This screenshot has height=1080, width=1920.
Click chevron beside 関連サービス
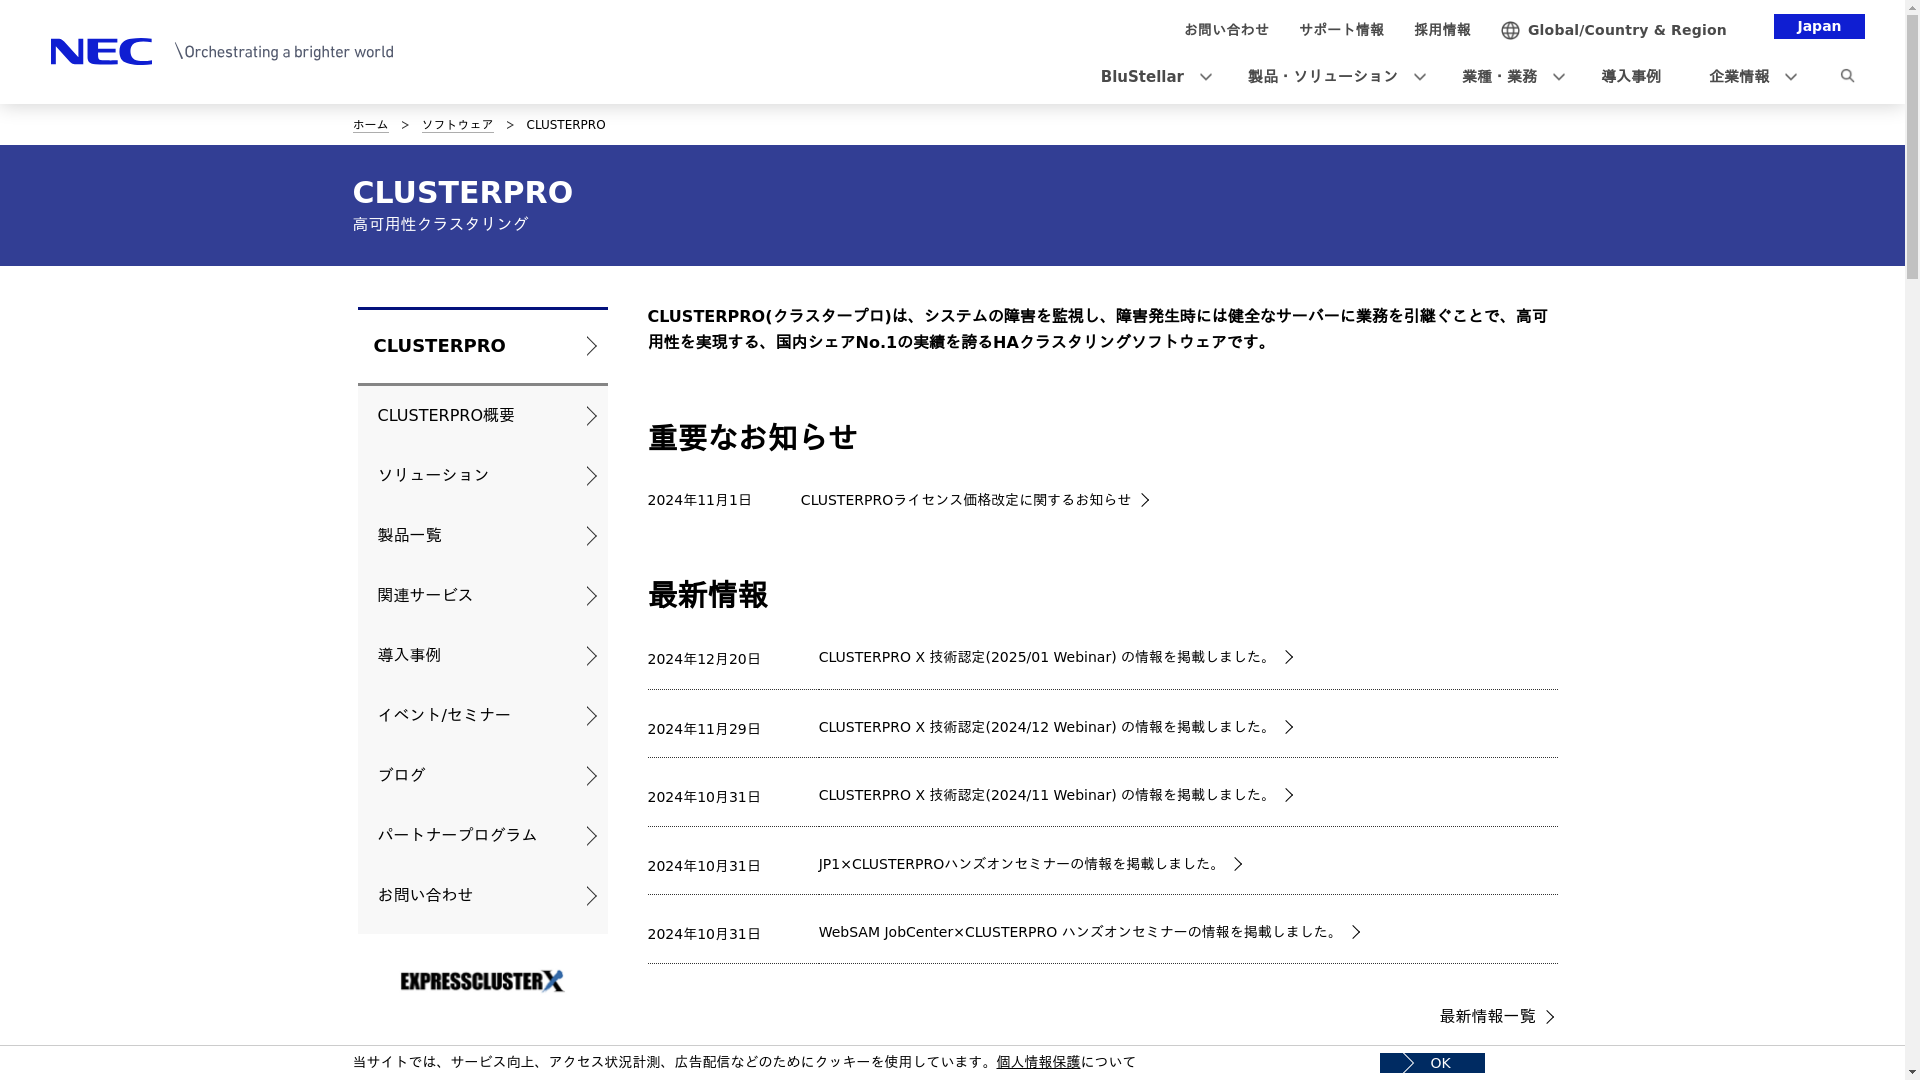tap(591, 596)
